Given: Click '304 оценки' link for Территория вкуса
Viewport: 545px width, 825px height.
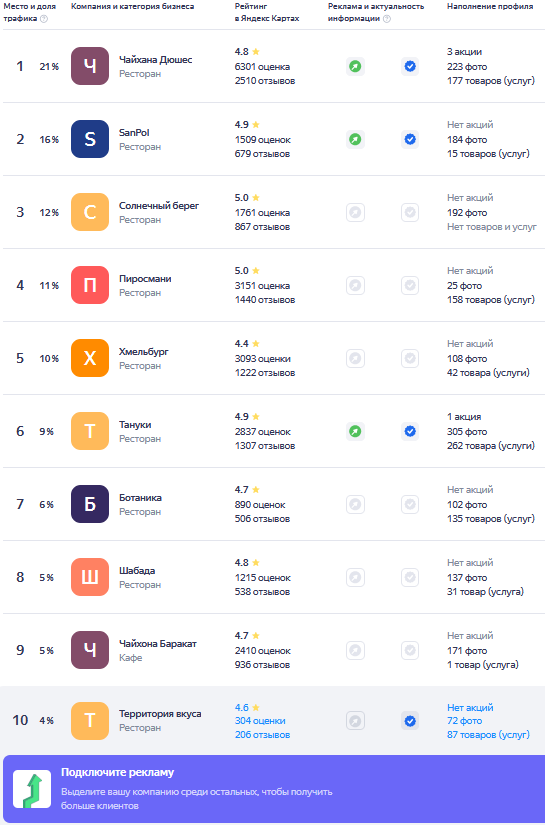Looking at the screenshot, I should tap(260, 721).
